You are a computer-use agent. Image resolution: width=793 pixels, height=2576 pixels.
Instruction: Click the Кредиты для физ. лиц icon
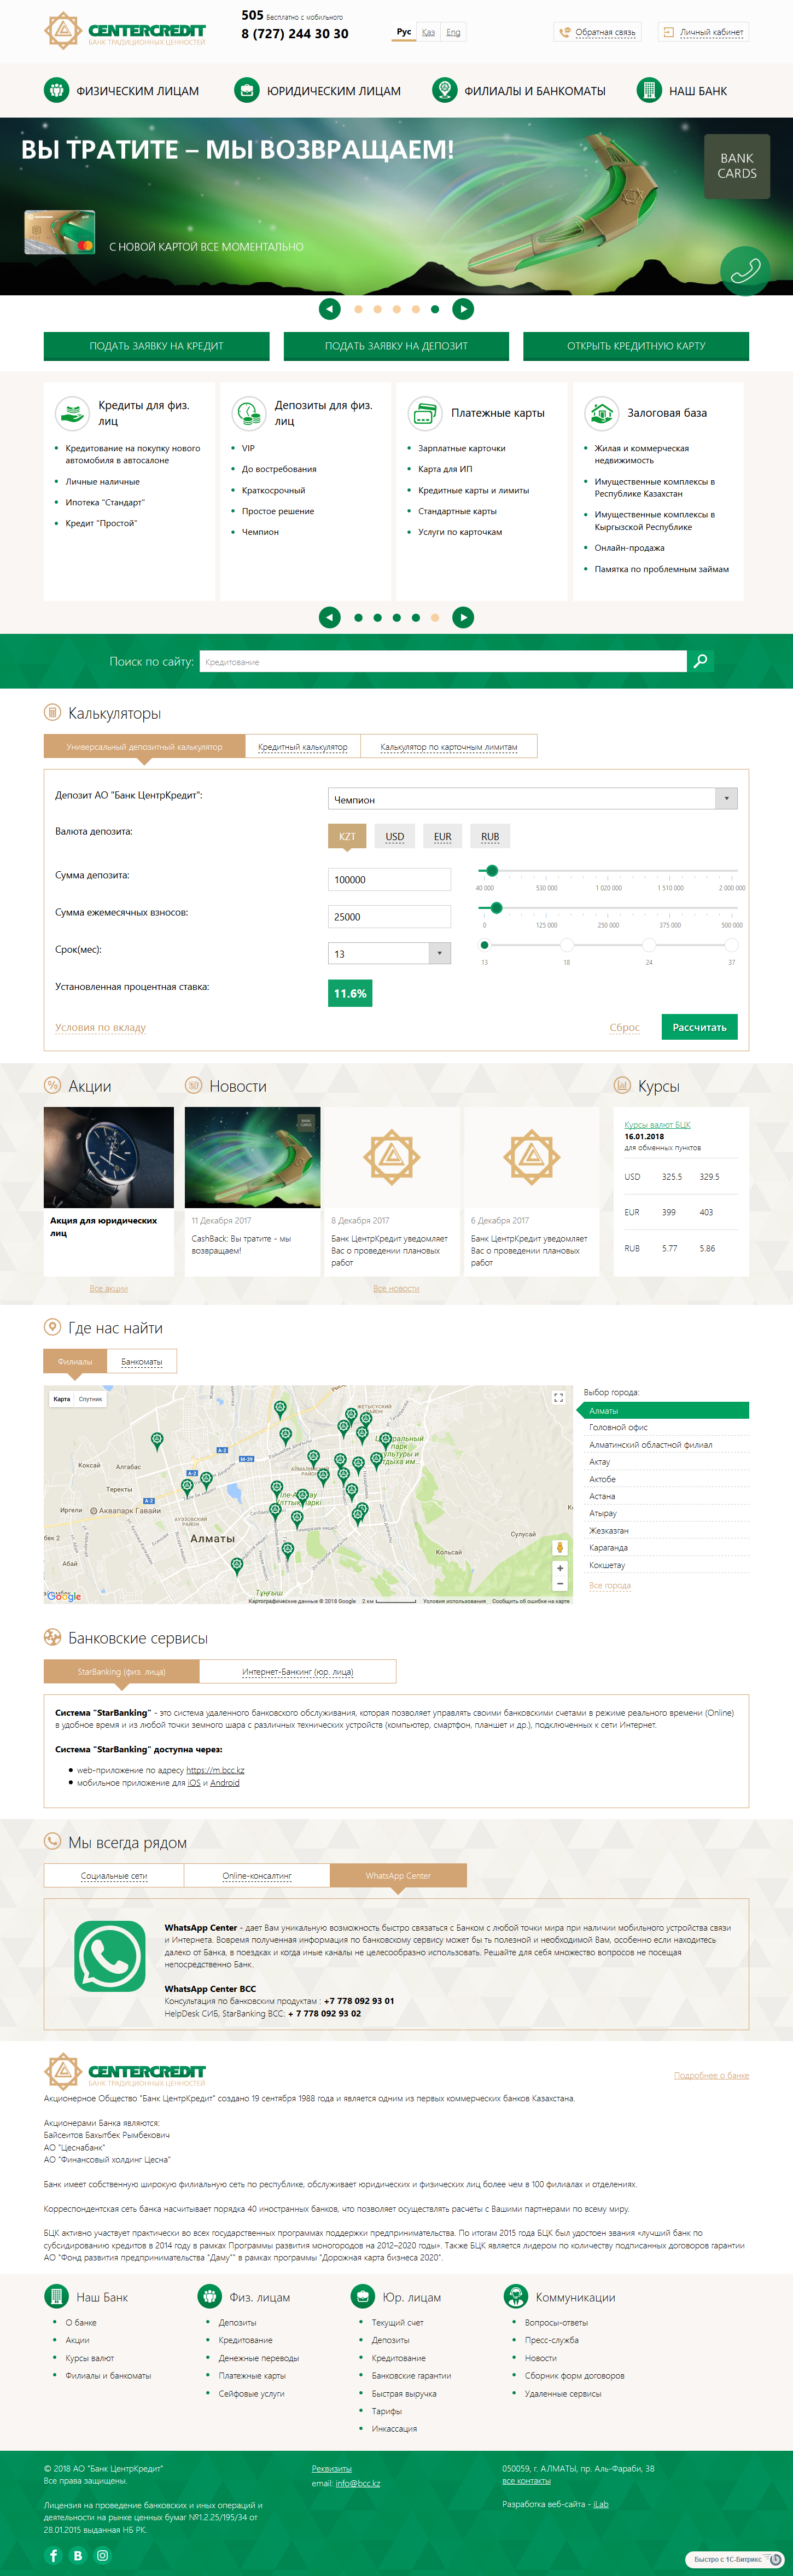[x=72, y=413]
